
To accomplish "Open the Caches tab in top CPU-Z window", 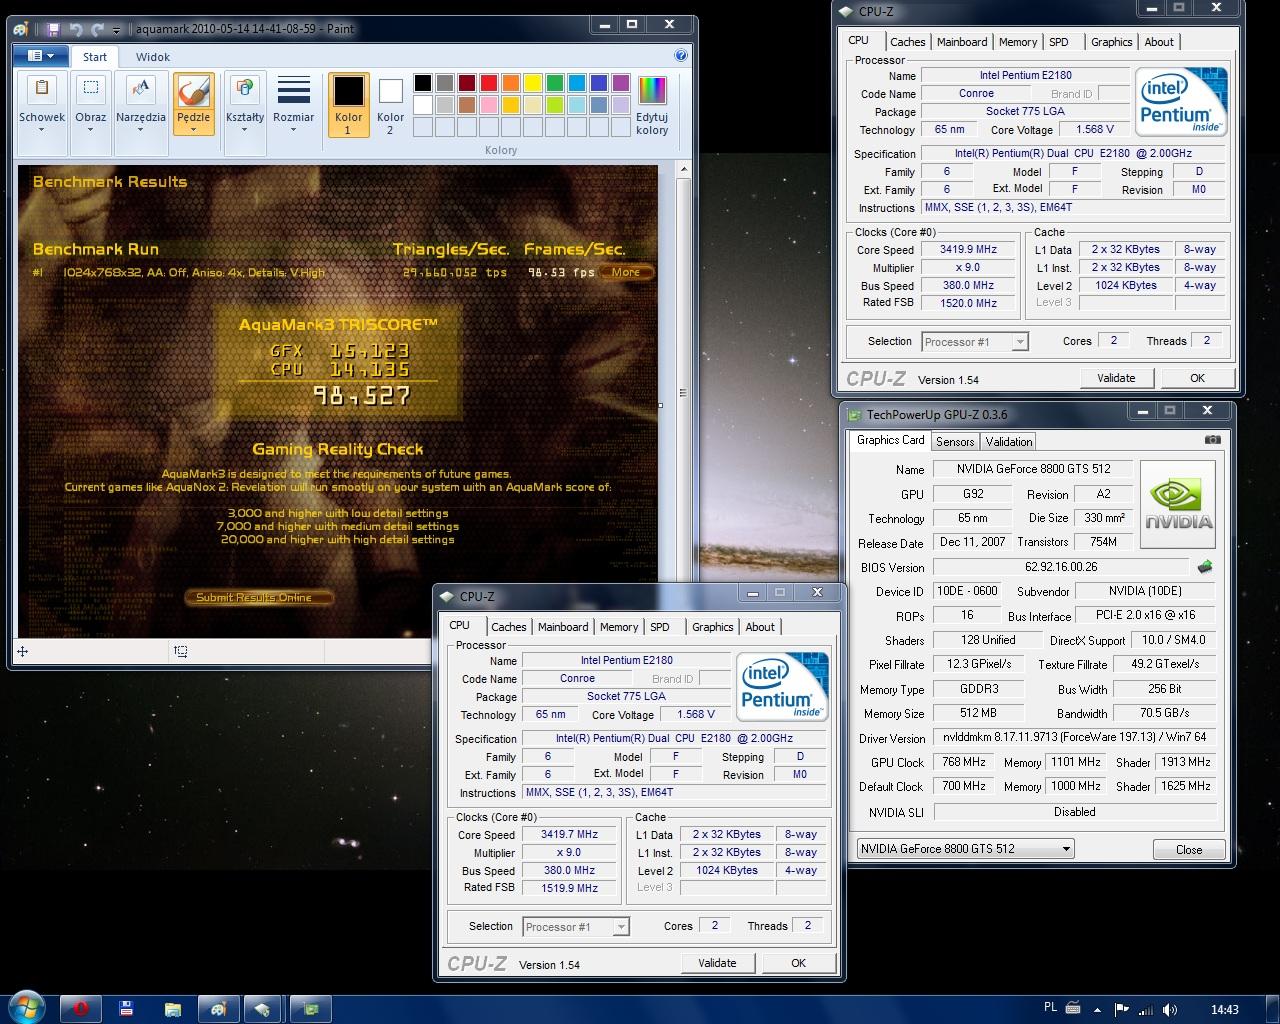I will [907, 42].
